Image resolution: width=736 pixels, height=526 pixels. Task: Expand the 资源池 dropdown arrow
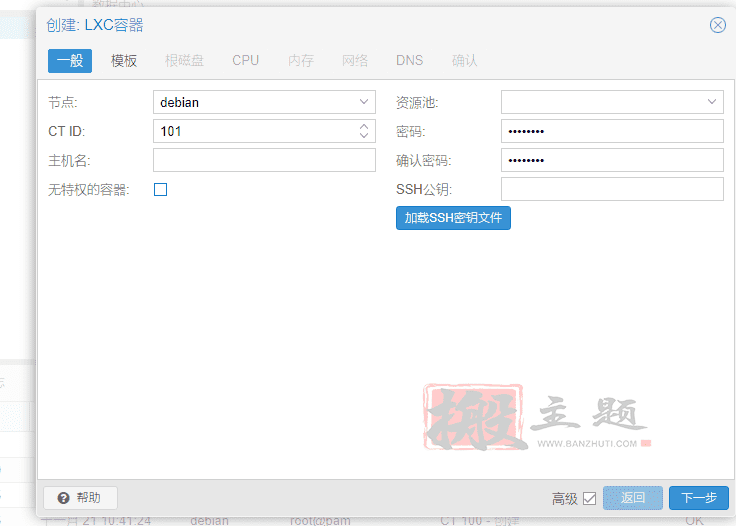[712, 102]
